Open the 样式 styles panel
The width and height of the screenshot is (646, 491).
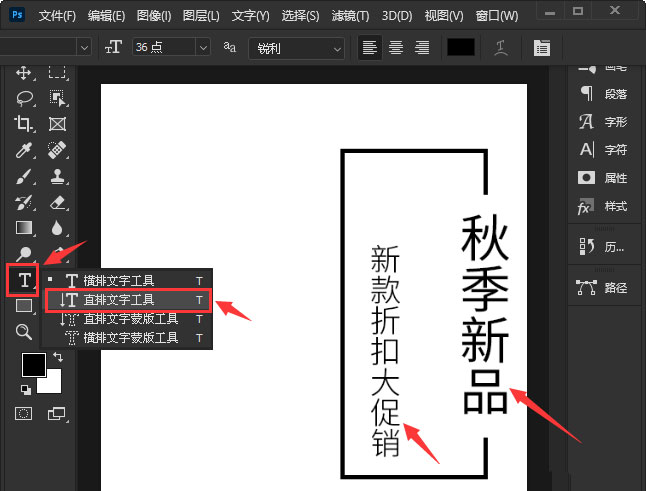pyautogui.click(x=604, y=206)
